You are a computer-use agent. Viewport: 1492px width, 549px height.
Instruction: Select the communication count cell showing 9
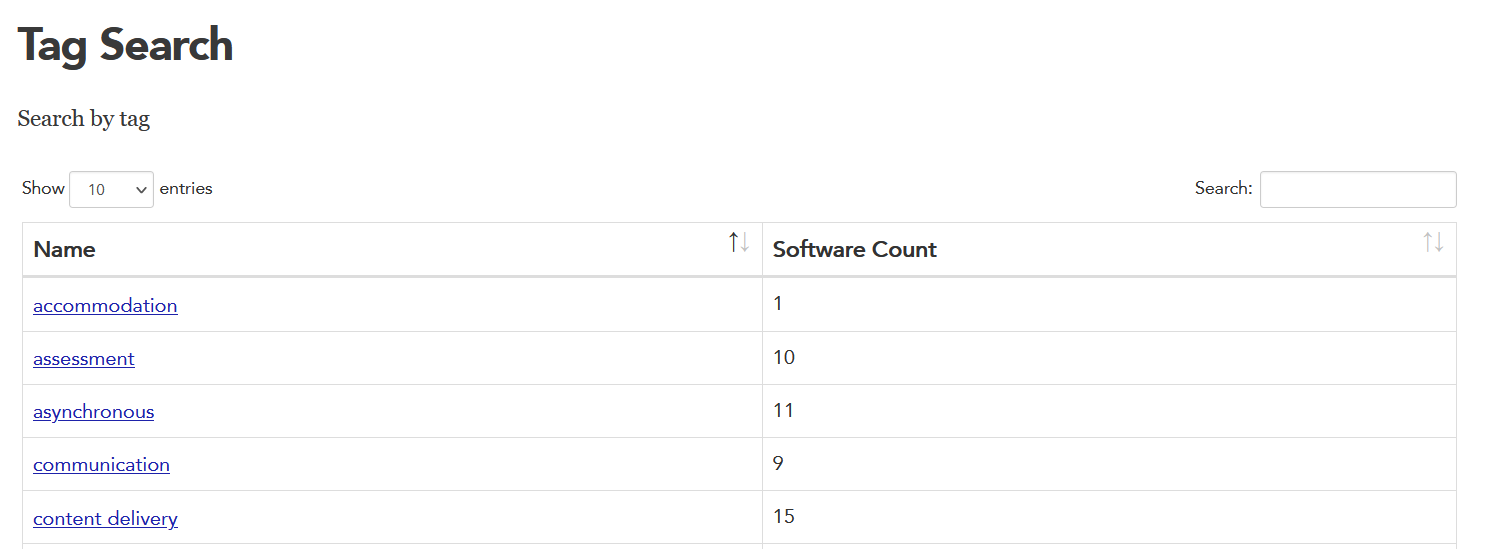[778, 463]
